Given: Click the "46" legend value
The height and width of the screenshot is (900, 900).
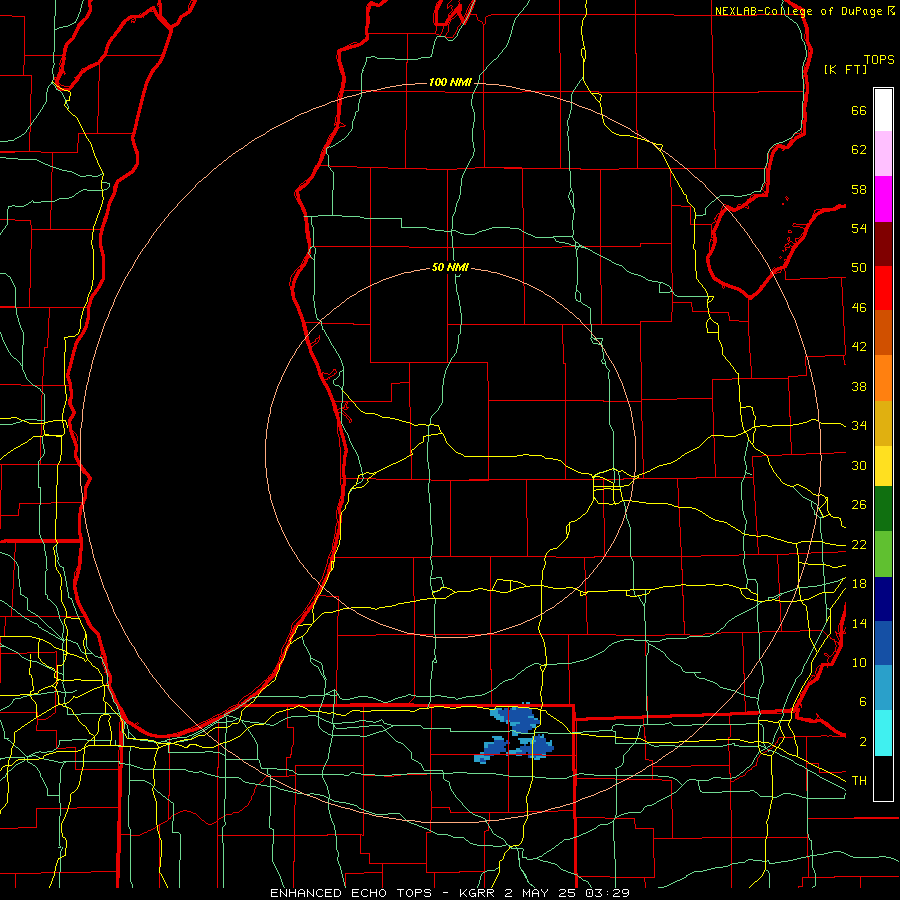Looking at the screenshot, I should [x=859, y=308].
